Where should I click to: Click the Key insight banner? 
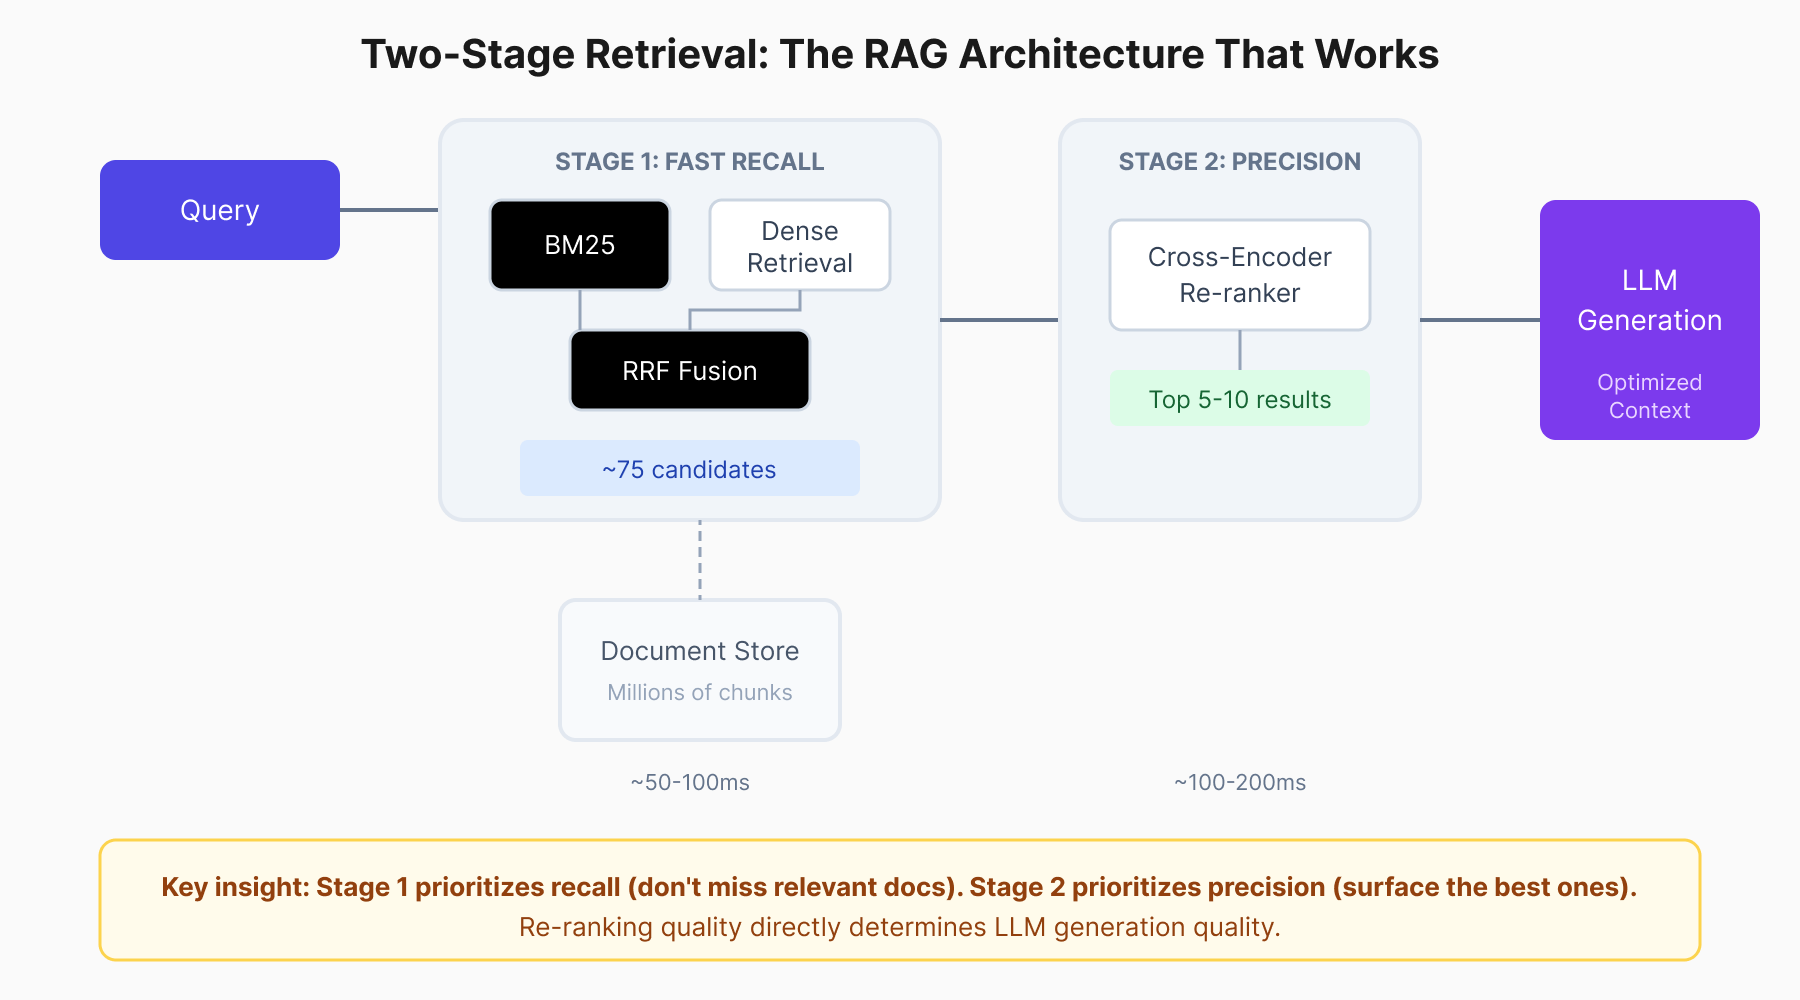click(899, 898)
